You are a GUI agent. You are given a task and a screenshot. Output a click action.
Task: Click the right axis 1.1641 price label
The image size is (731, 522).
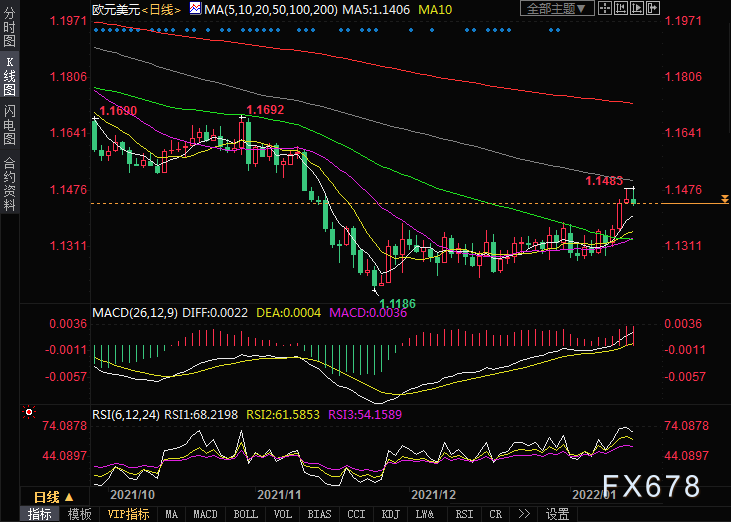tap(683, 133)
